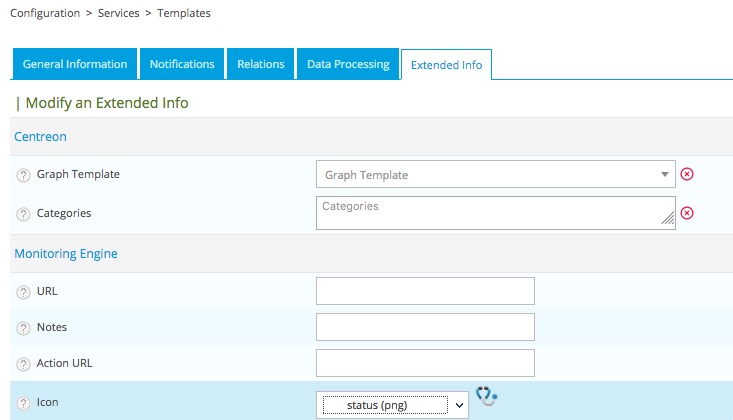Switch to the General Information tab

75,64
